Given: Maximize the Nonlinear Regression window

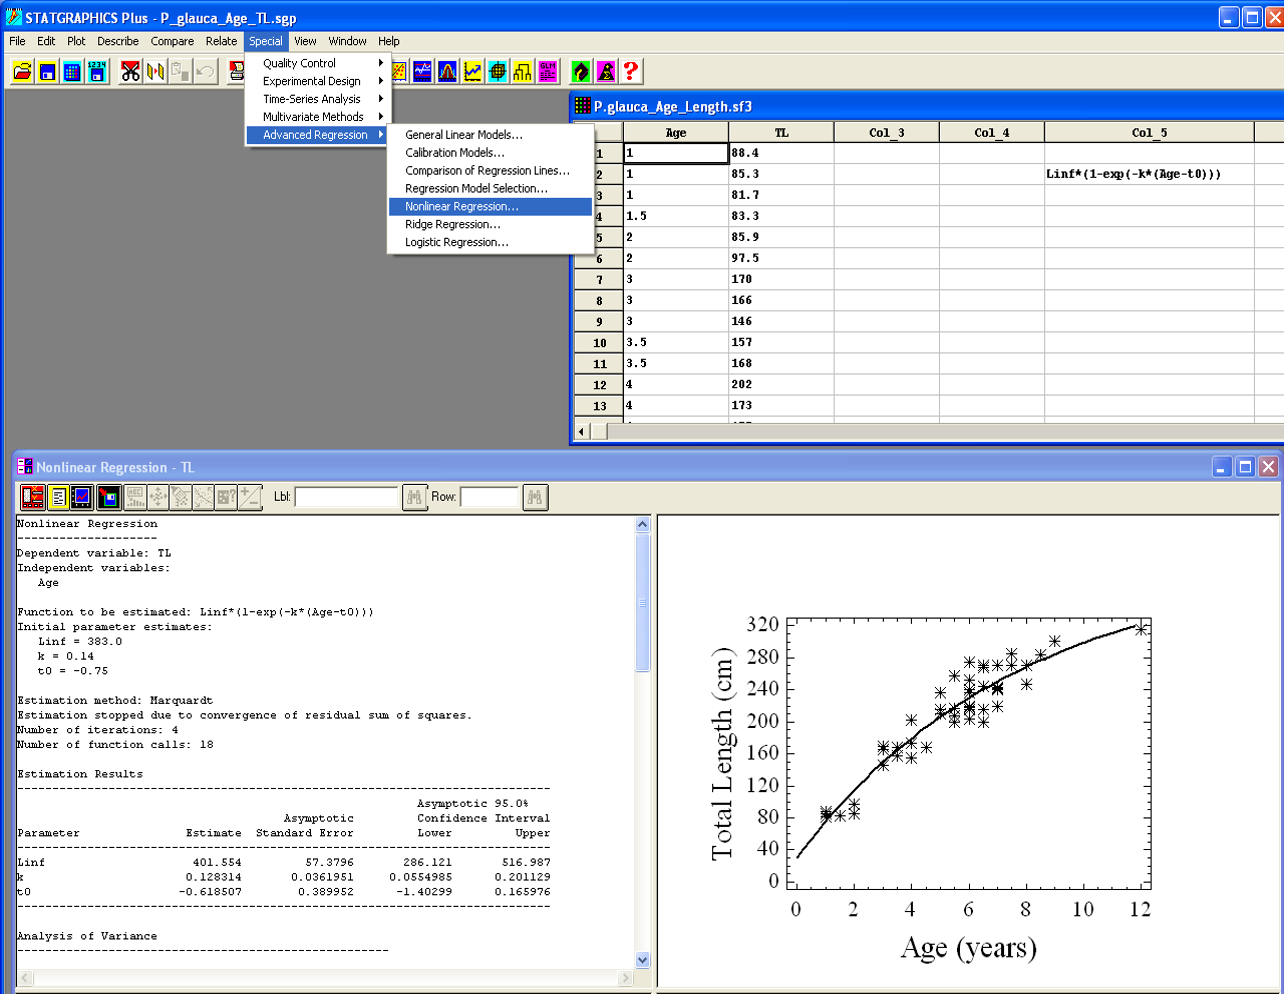Looking at the screenshot, I should [1245, 467].
